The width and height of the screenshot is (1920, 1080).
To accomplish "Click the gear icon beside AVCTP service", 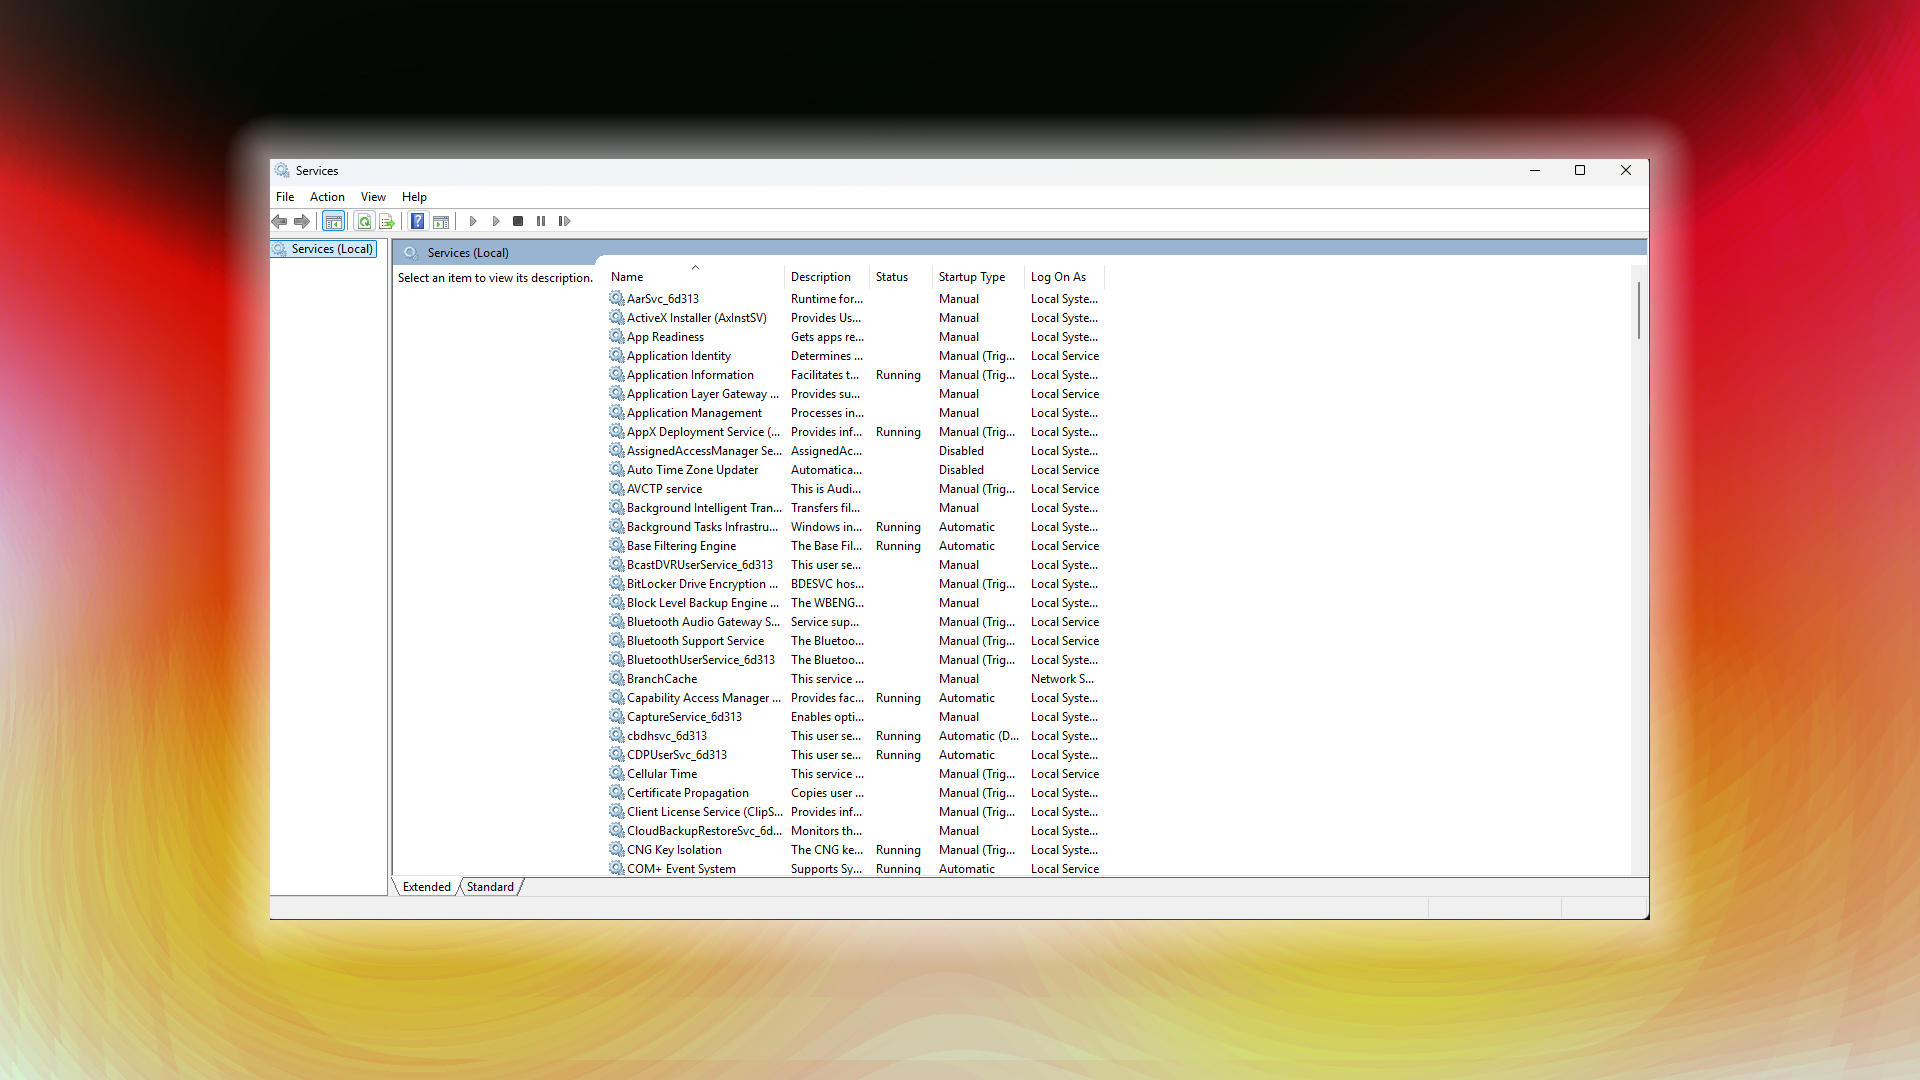I will (x=617, y=488).
